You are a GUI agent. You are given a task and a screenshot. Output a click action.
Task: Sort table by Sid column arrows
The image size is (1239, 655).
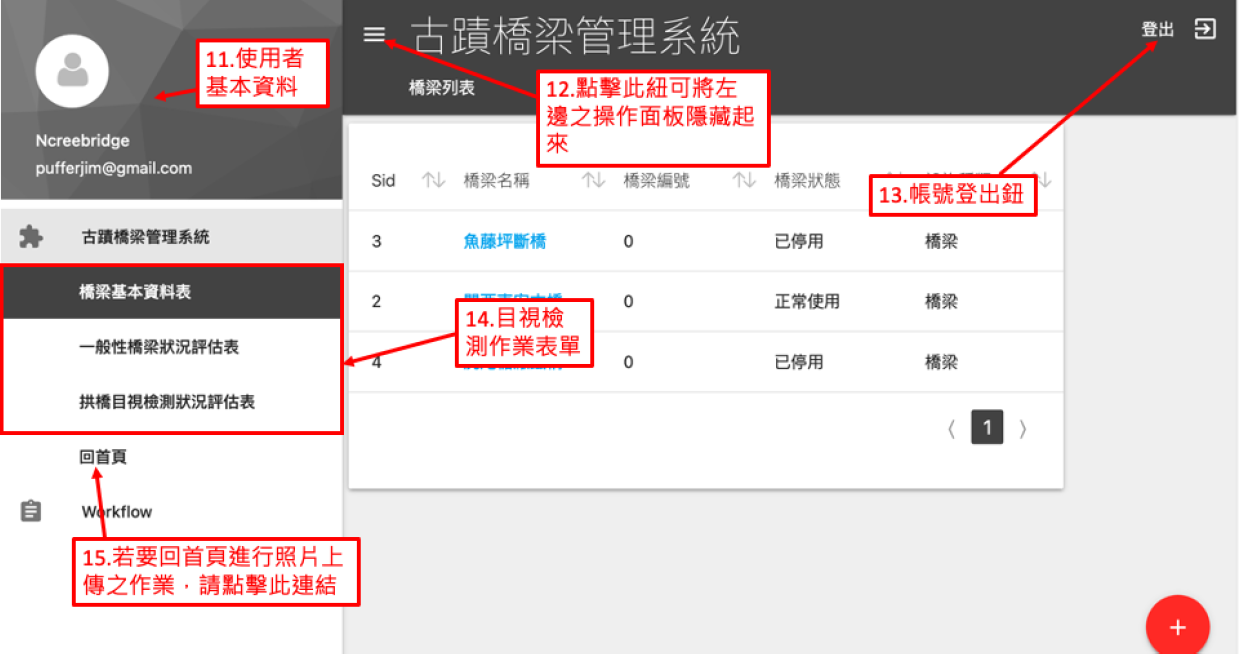tap(433, 181)
